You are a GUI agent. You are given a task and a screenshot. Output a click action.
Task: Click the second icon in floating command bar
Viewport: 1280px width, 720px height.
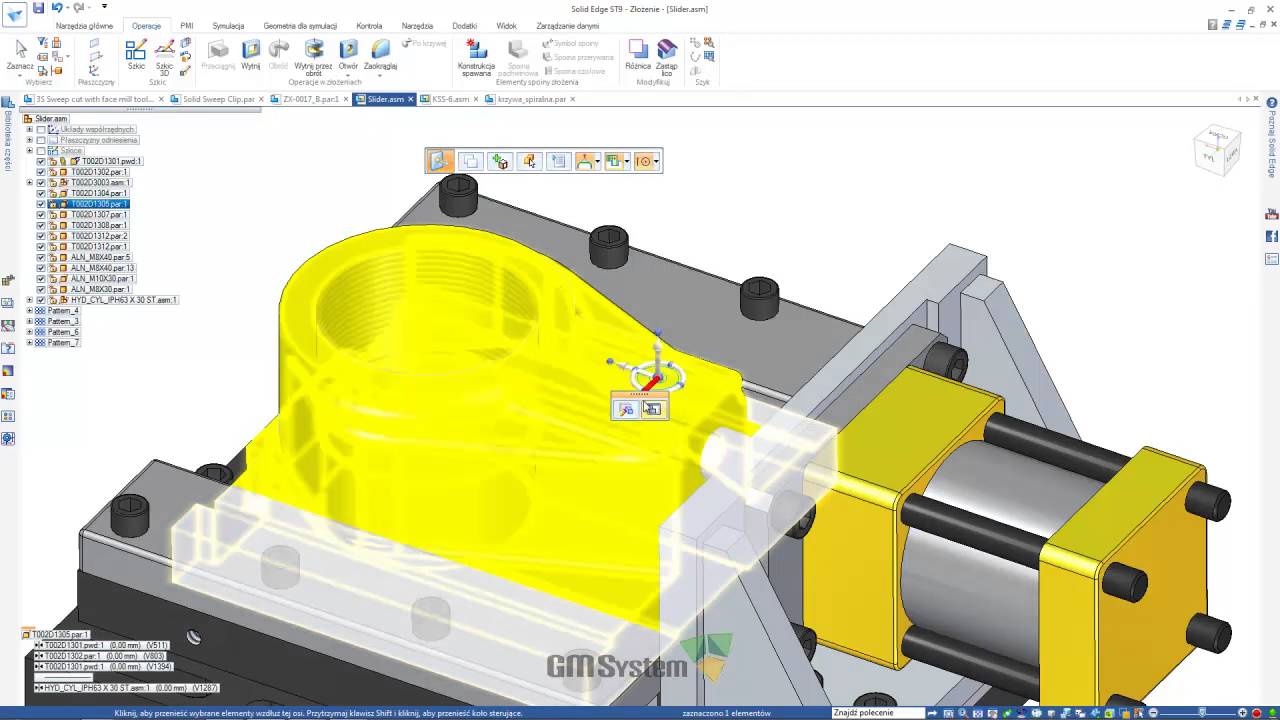pyautogui.click(x=470, y=161)
